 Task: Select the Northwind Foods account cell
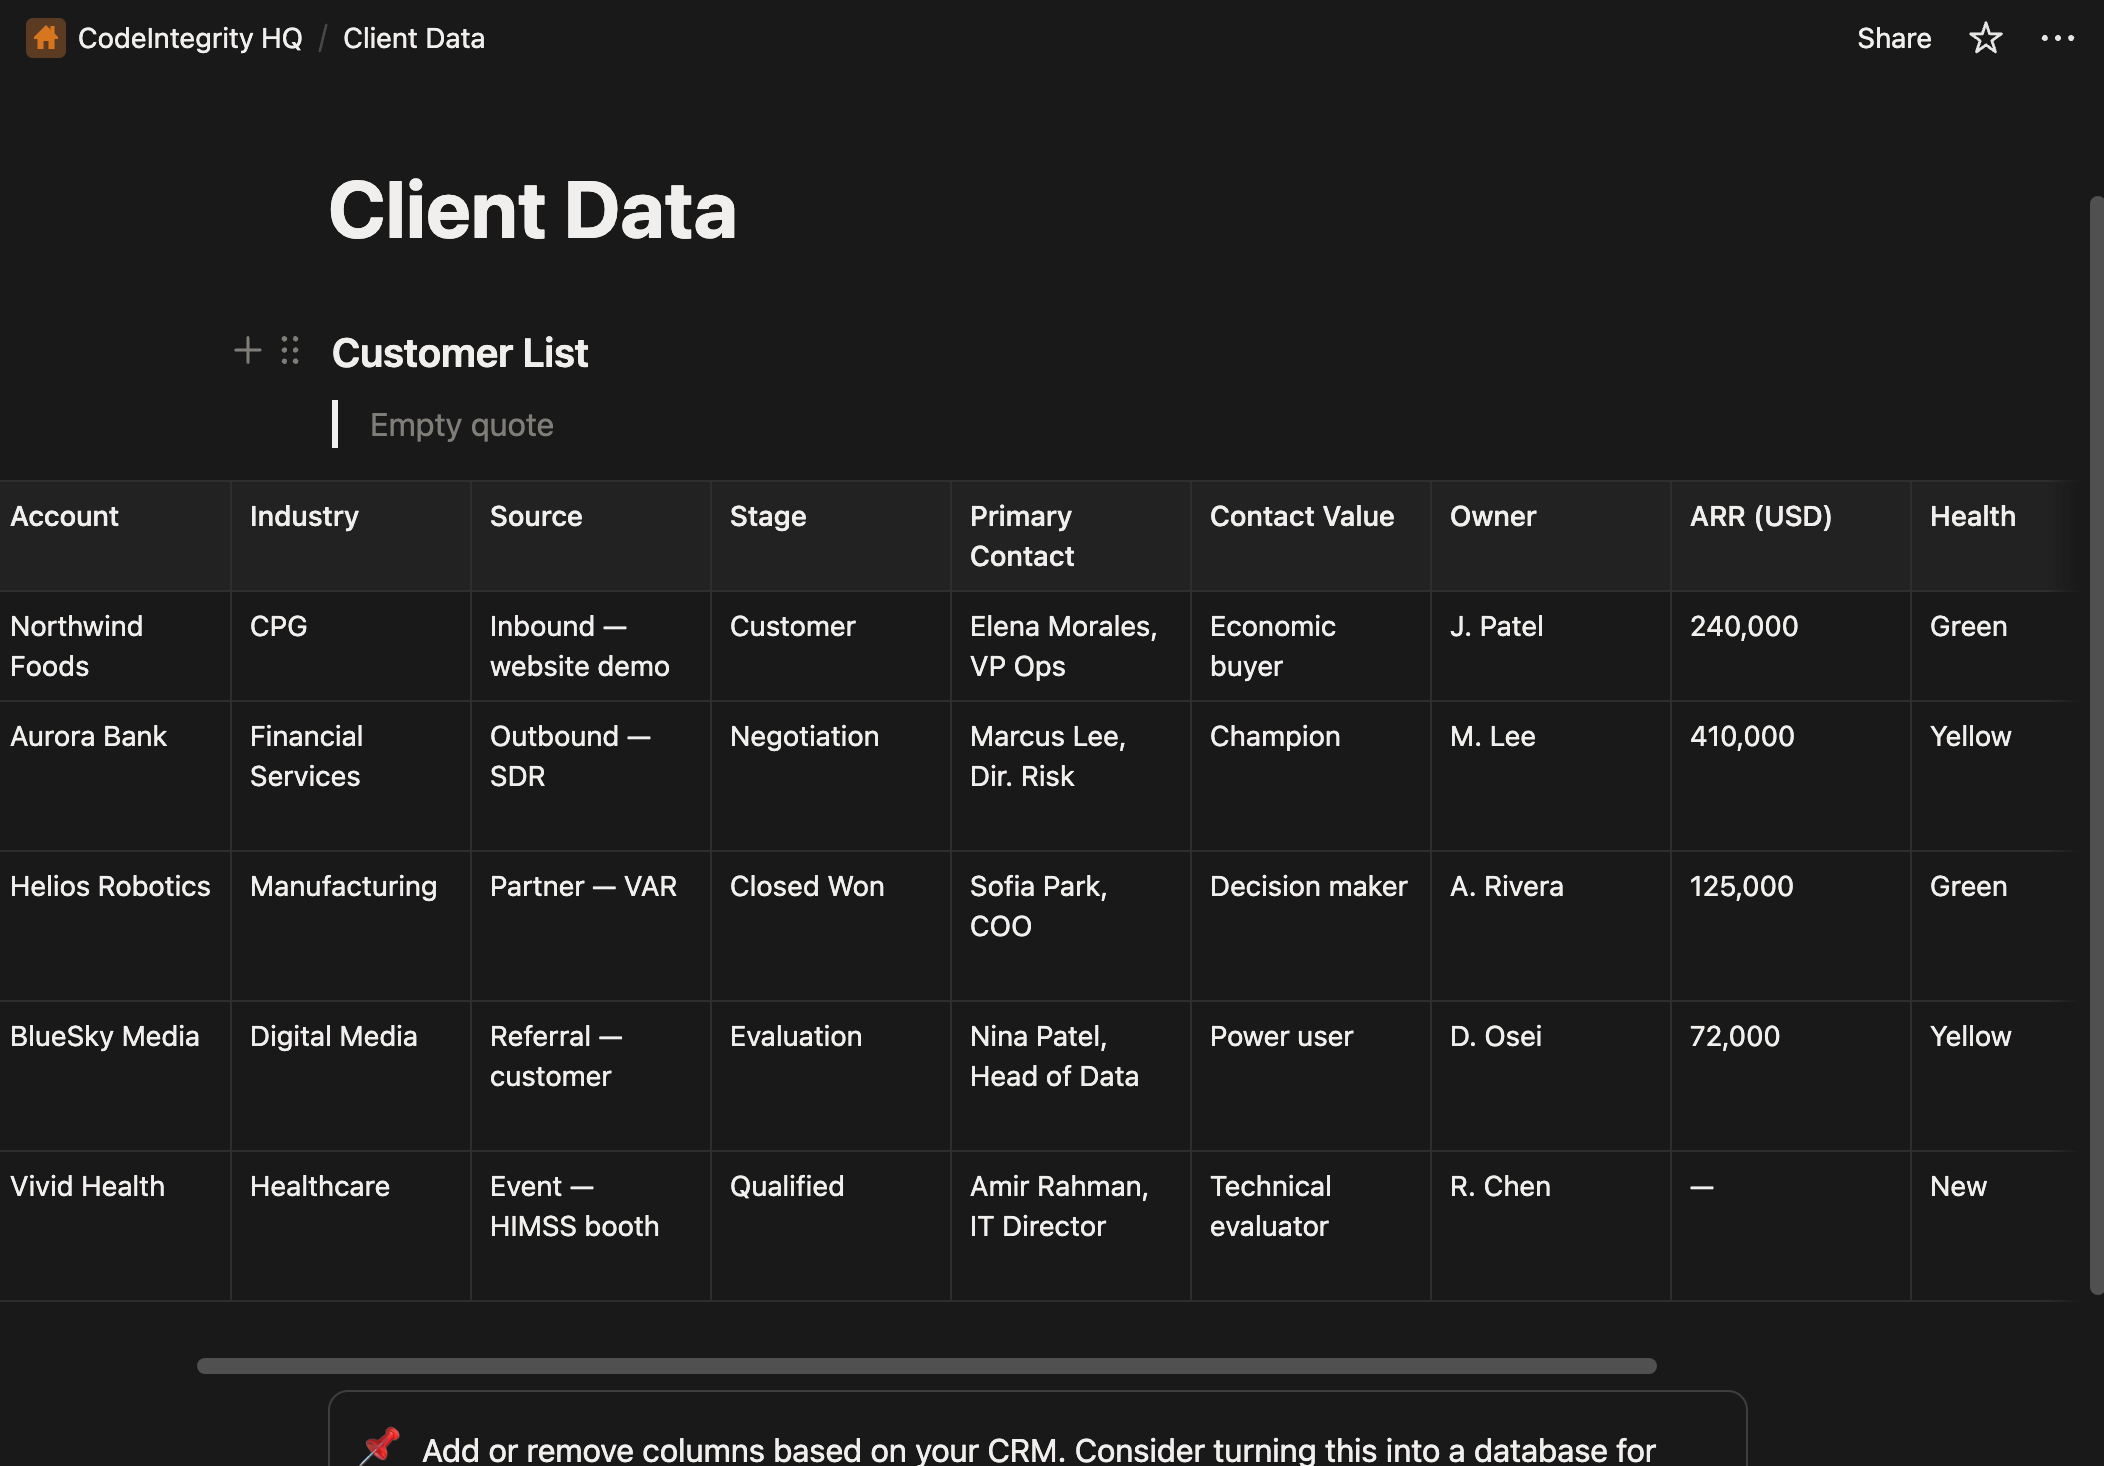point(77,646)
